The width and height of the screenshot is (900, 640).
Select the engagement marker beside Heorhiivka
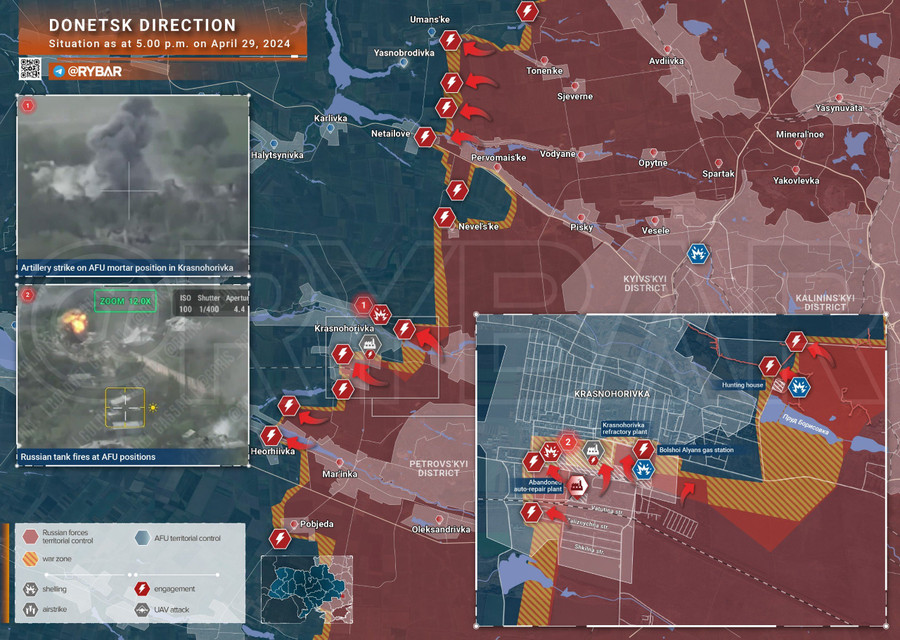pyautogui.click(x=271, y=436)
